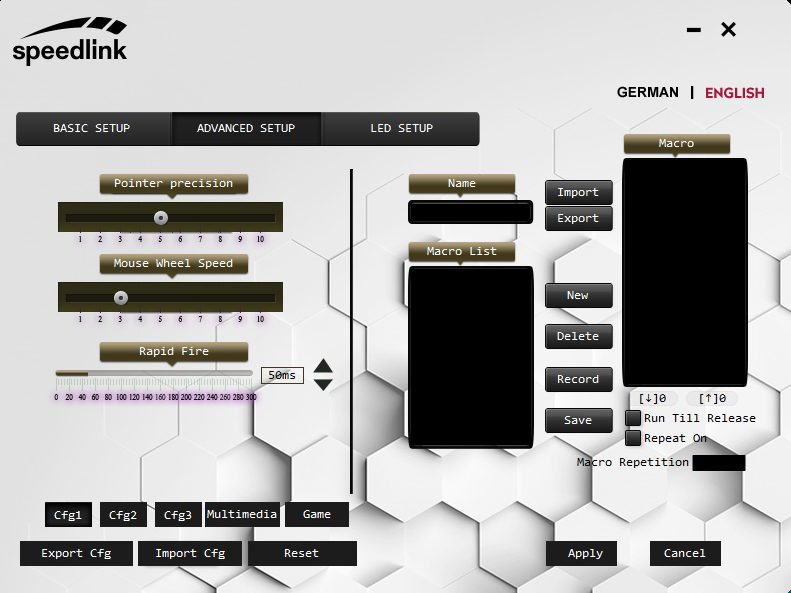
Task: Switch to the Cfg3 profile
Action: coord(178,515)
